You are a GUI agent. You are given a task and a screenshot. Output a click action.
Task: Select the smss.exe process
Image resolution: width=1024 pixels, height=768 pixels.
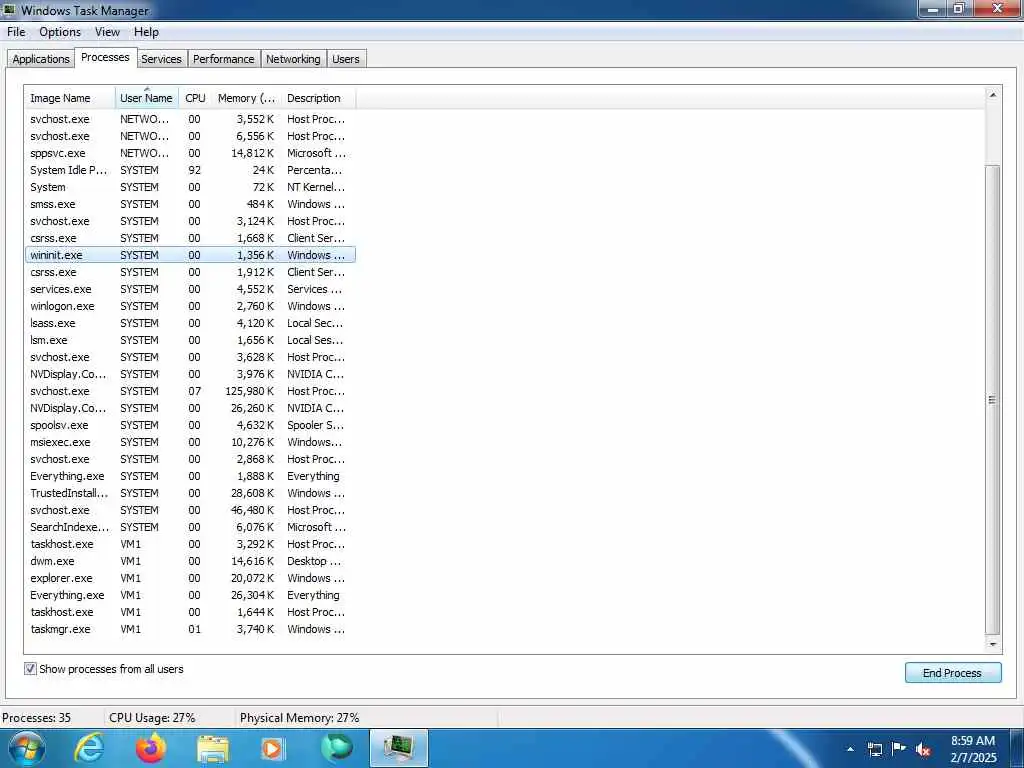pos(190,204)
